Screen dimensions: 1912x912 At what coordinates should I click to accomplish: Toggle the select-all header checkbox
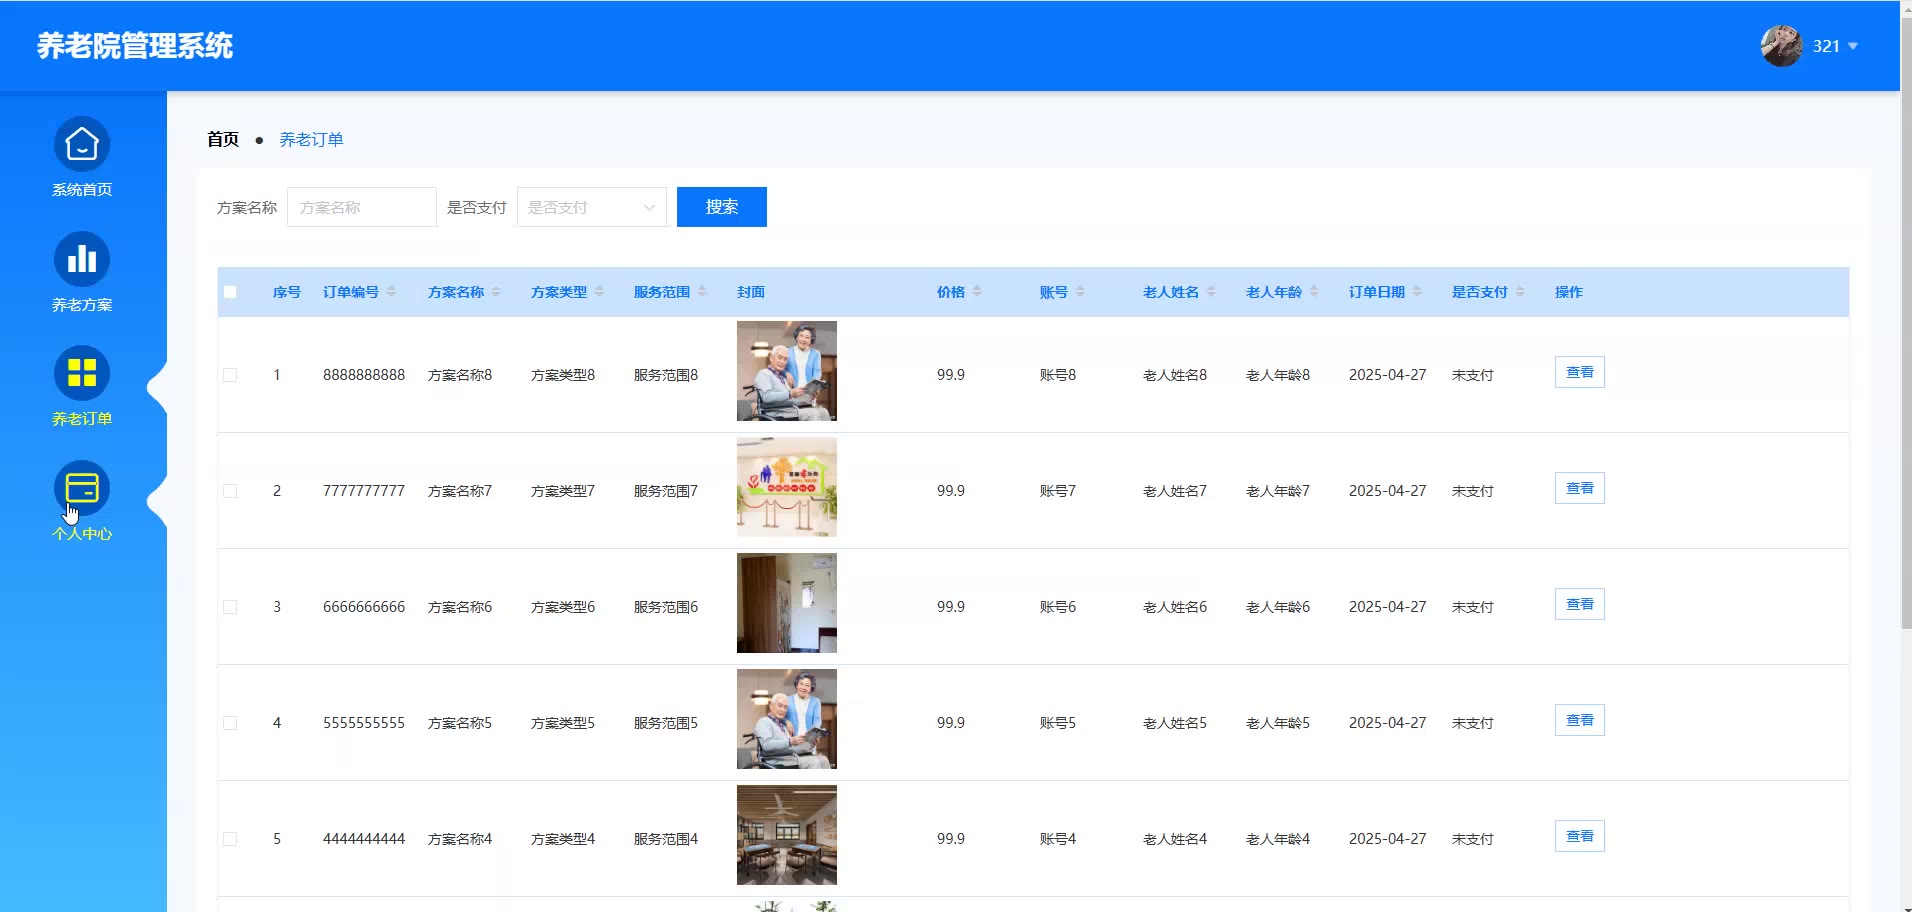tap(230, 292)
